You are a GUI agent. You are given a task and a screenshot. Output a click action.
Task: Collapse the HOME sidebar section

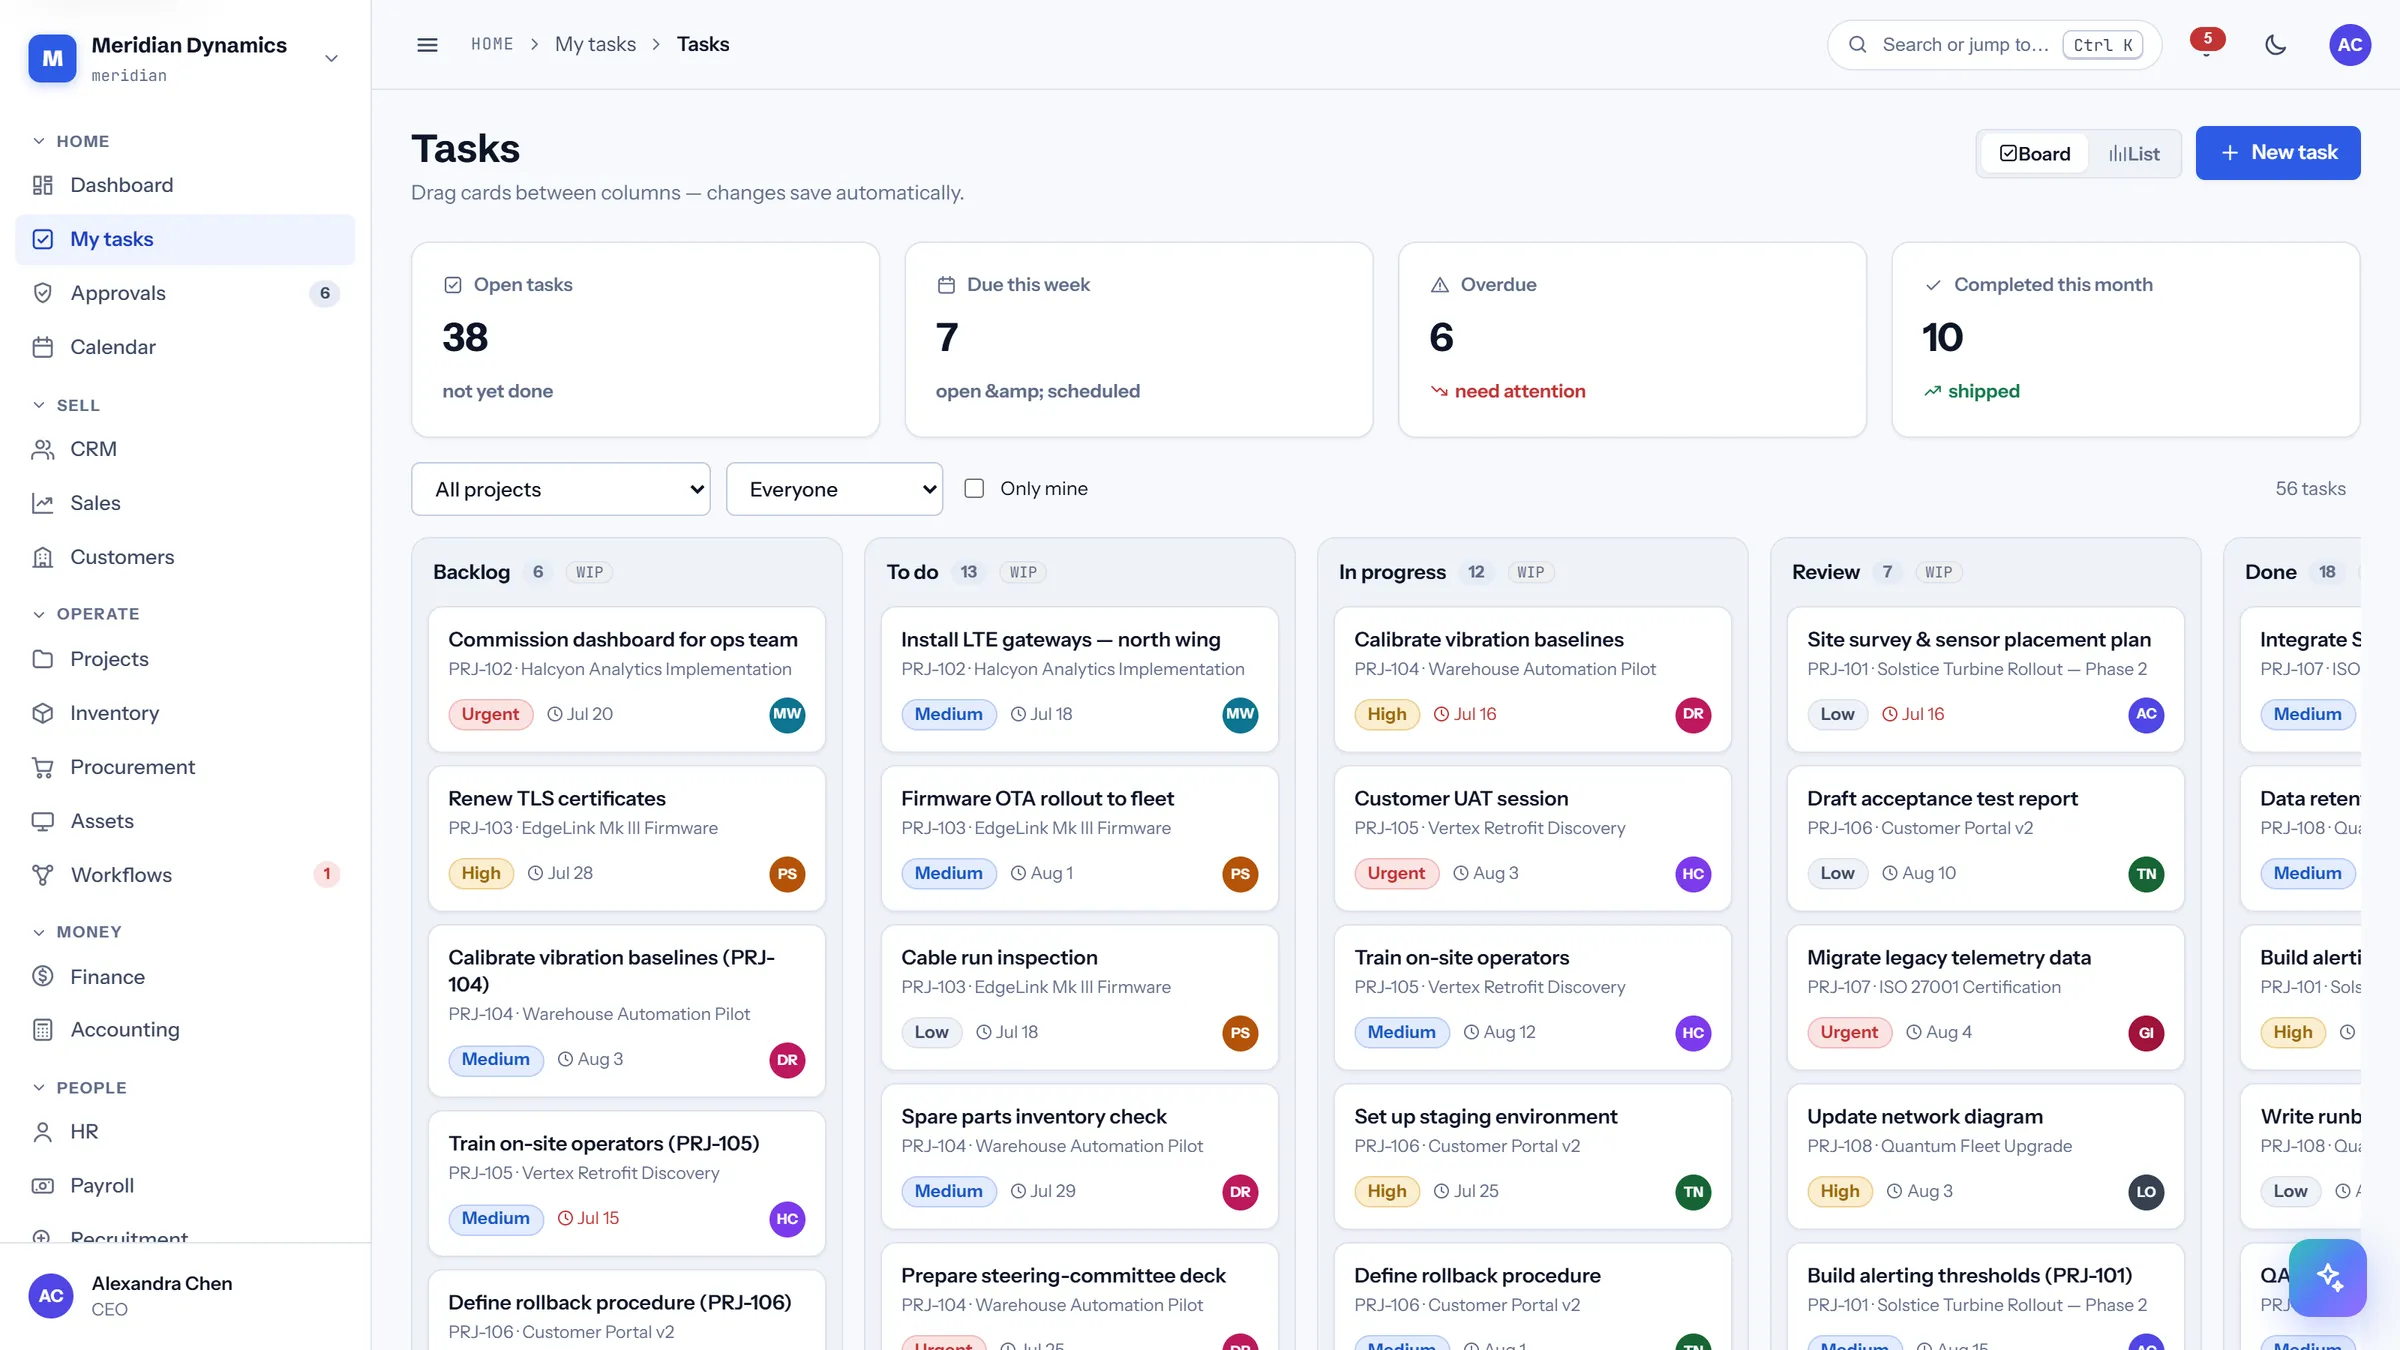point(70,141)
